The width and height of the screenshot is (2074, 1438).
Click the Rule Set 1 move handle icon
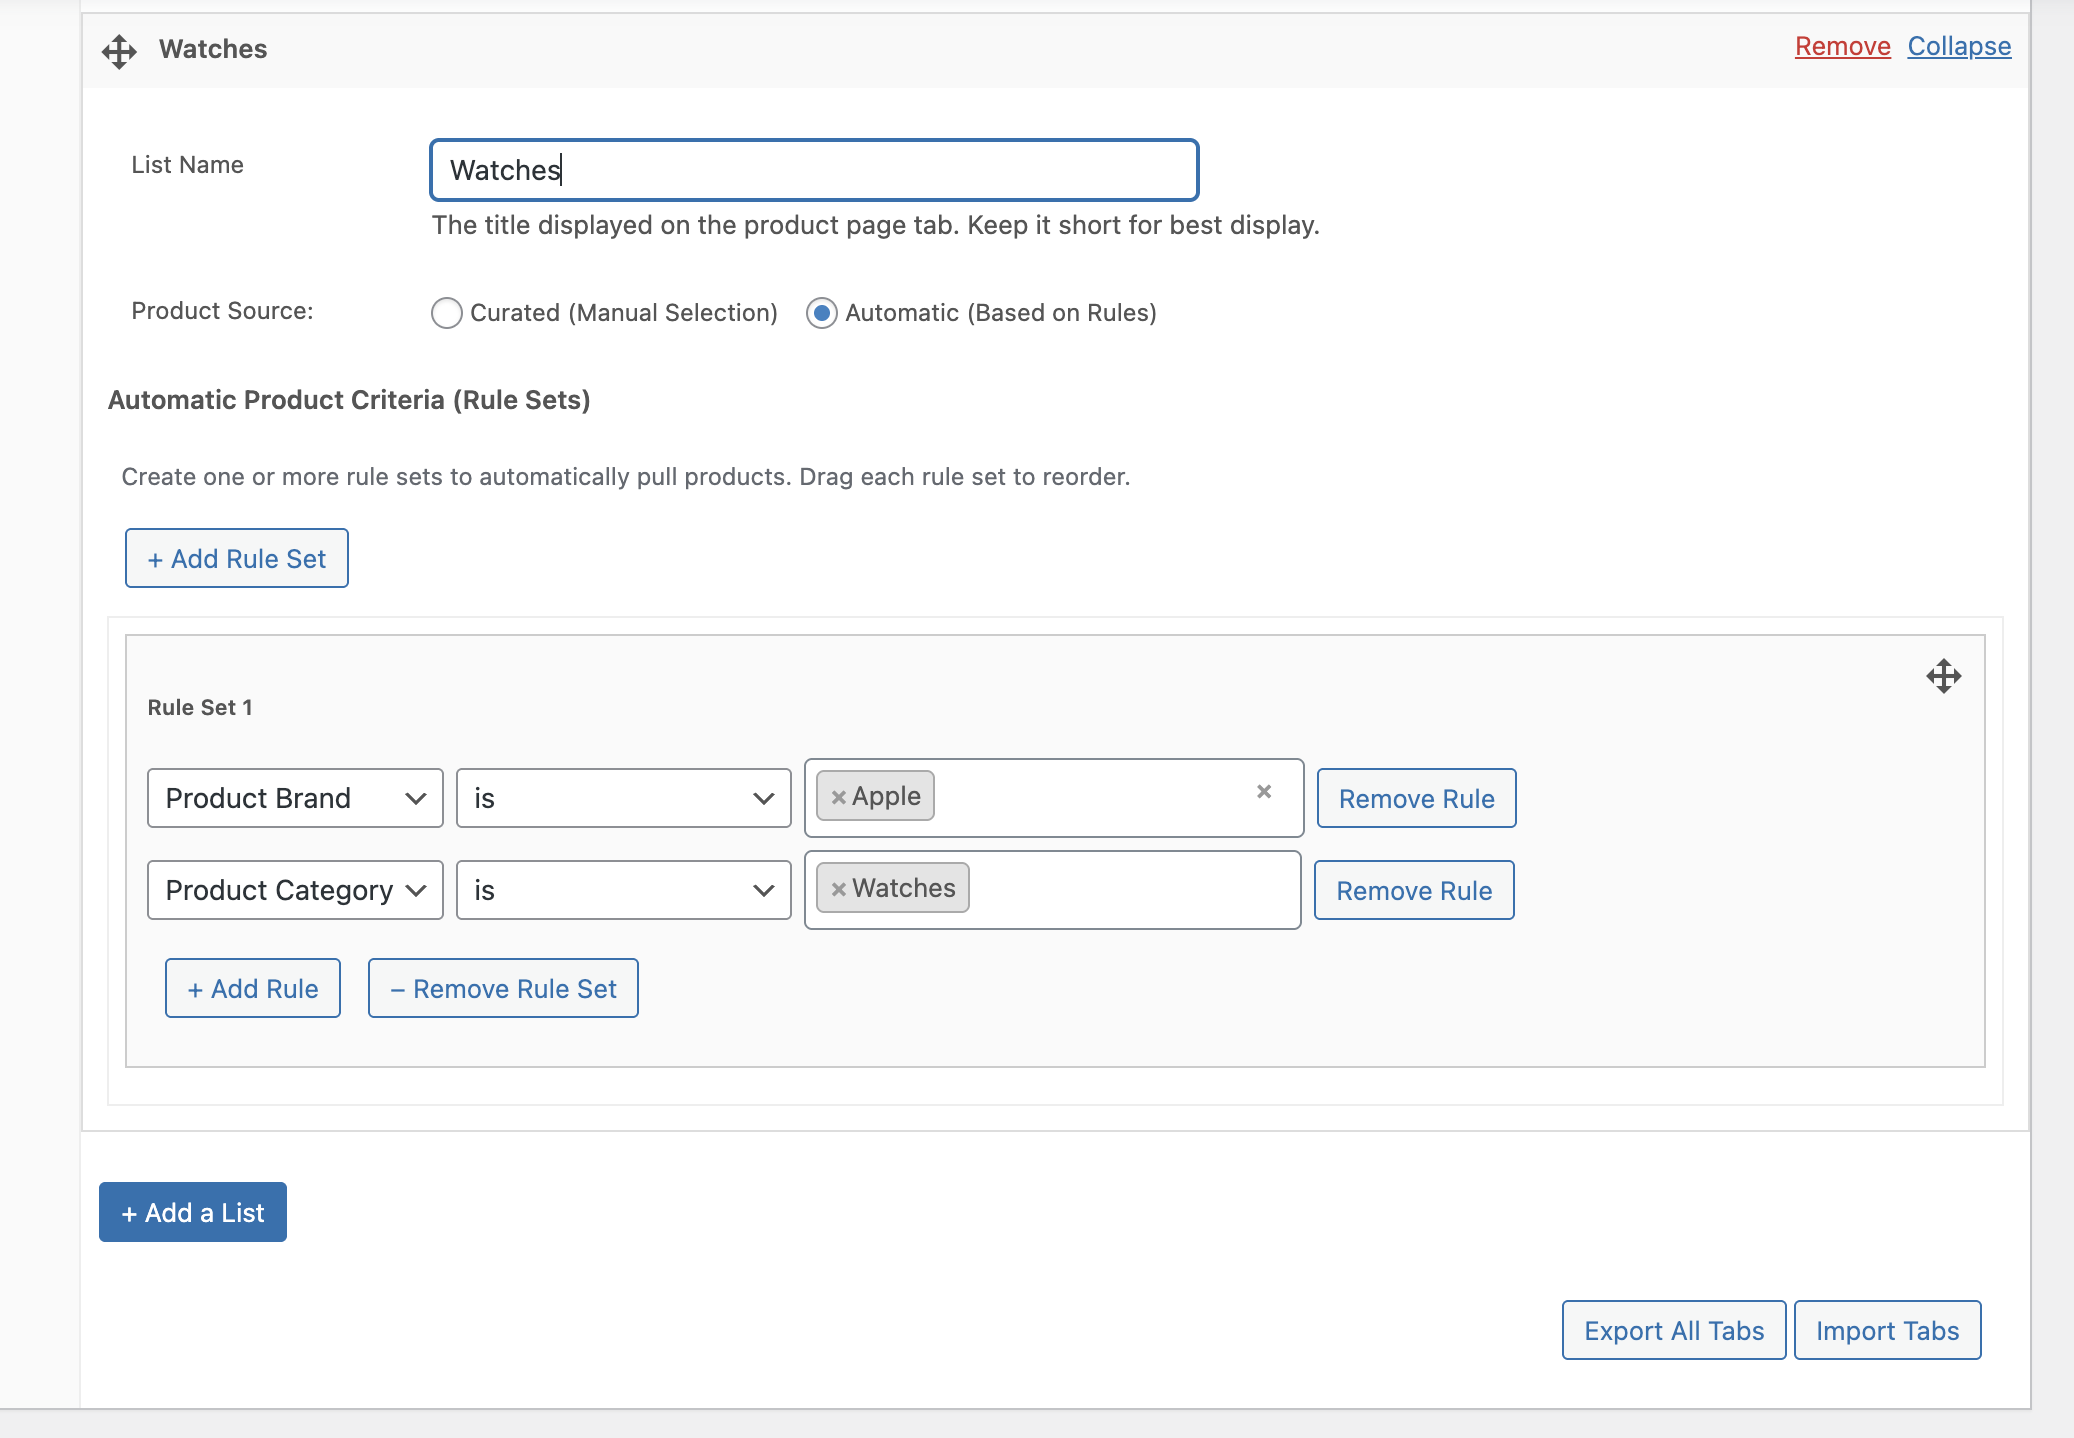click(x=1943, y=677)
